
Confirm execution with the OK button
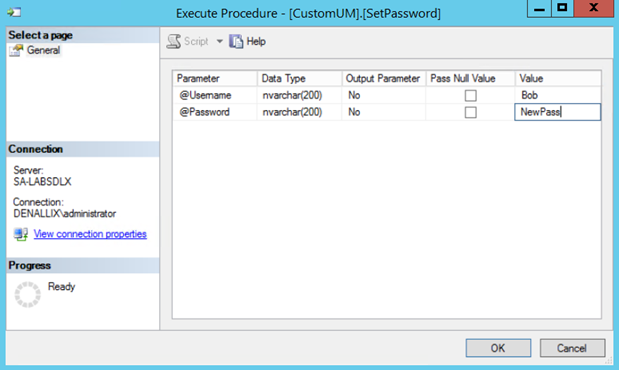[x=498, y=348]
